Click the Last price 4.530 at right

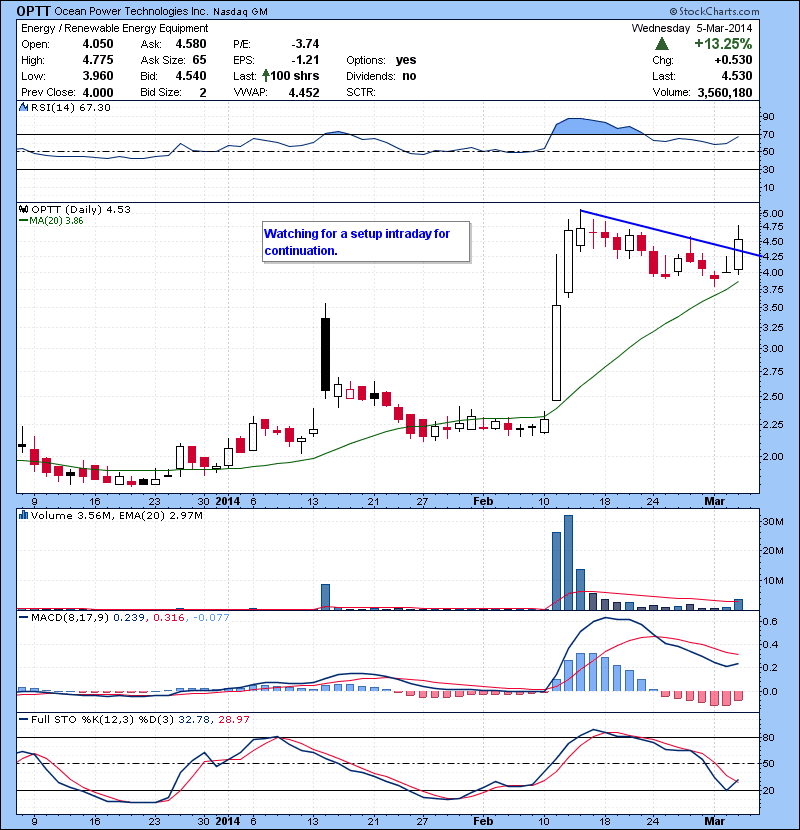click(x=736, y=76)
